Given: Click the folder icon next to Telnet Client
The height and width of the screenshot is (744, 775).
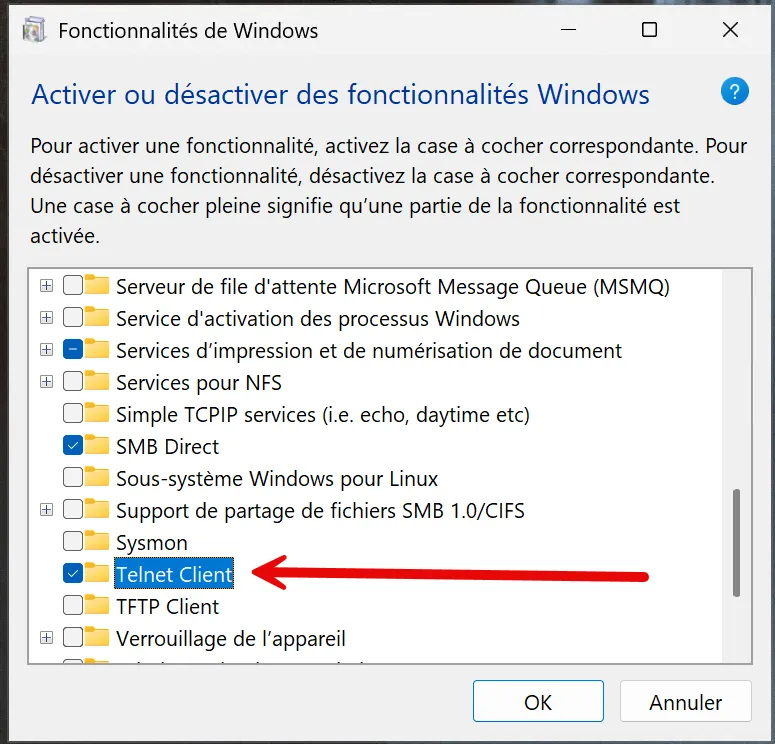Looking at the screenshot, I should (x=96, y=573).
